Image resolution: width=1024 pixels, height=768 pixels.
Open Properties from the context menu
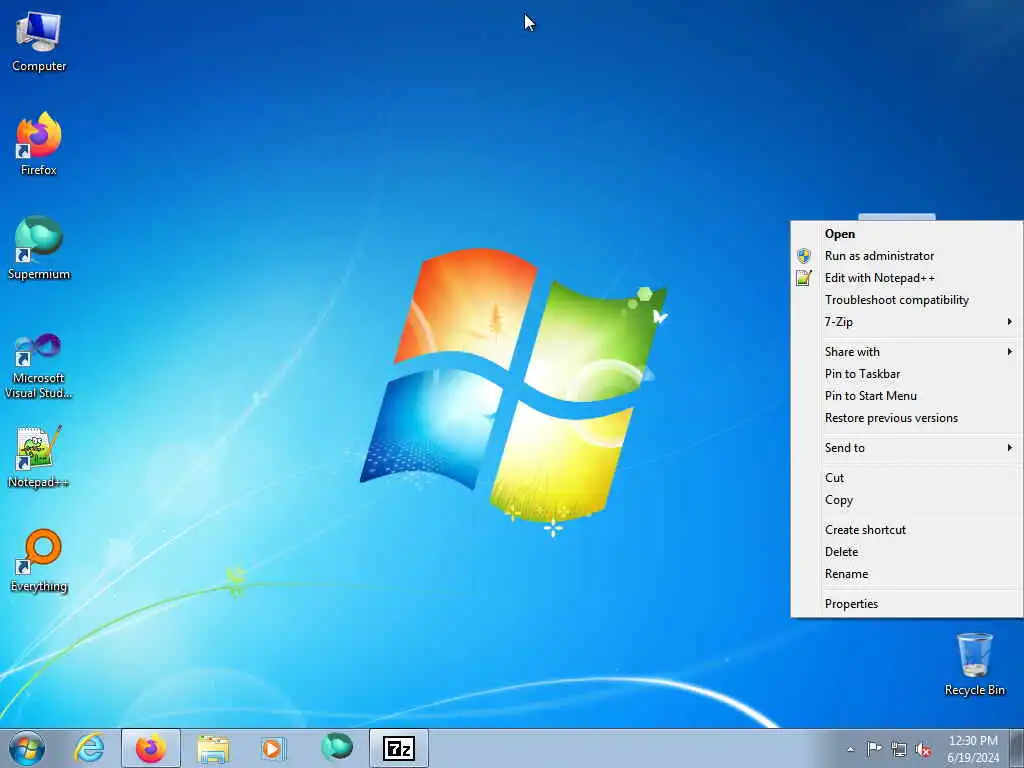(x=906, y=604)
